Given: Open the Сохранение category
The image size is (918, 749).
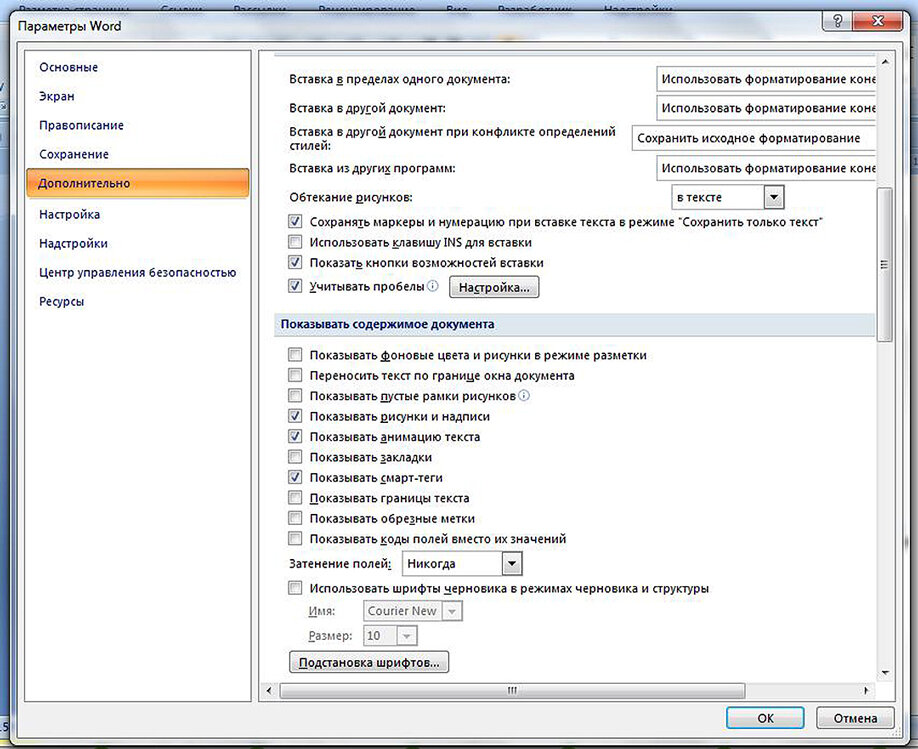Looking at the screenshot, I should 74,155.
